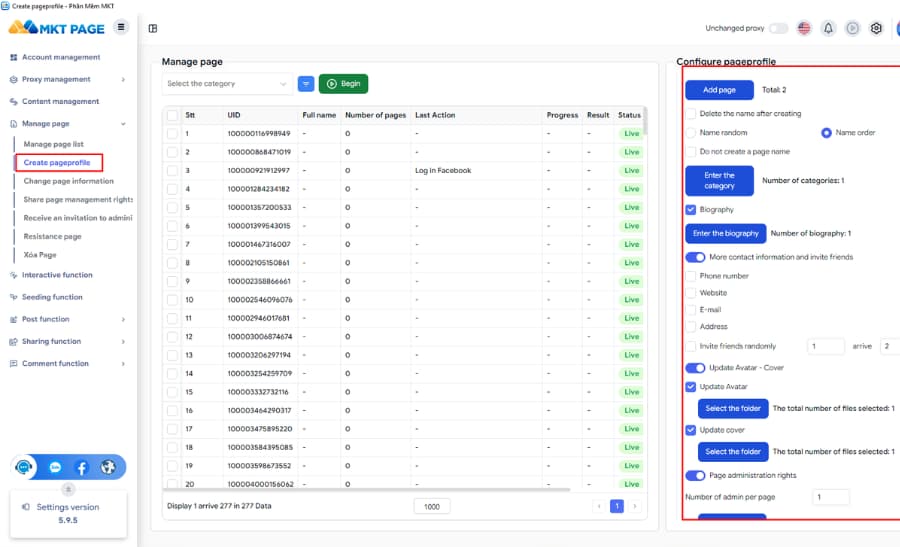Uncheck the Biography checkbox
The image size is (900, 547).
coord(691,210)
